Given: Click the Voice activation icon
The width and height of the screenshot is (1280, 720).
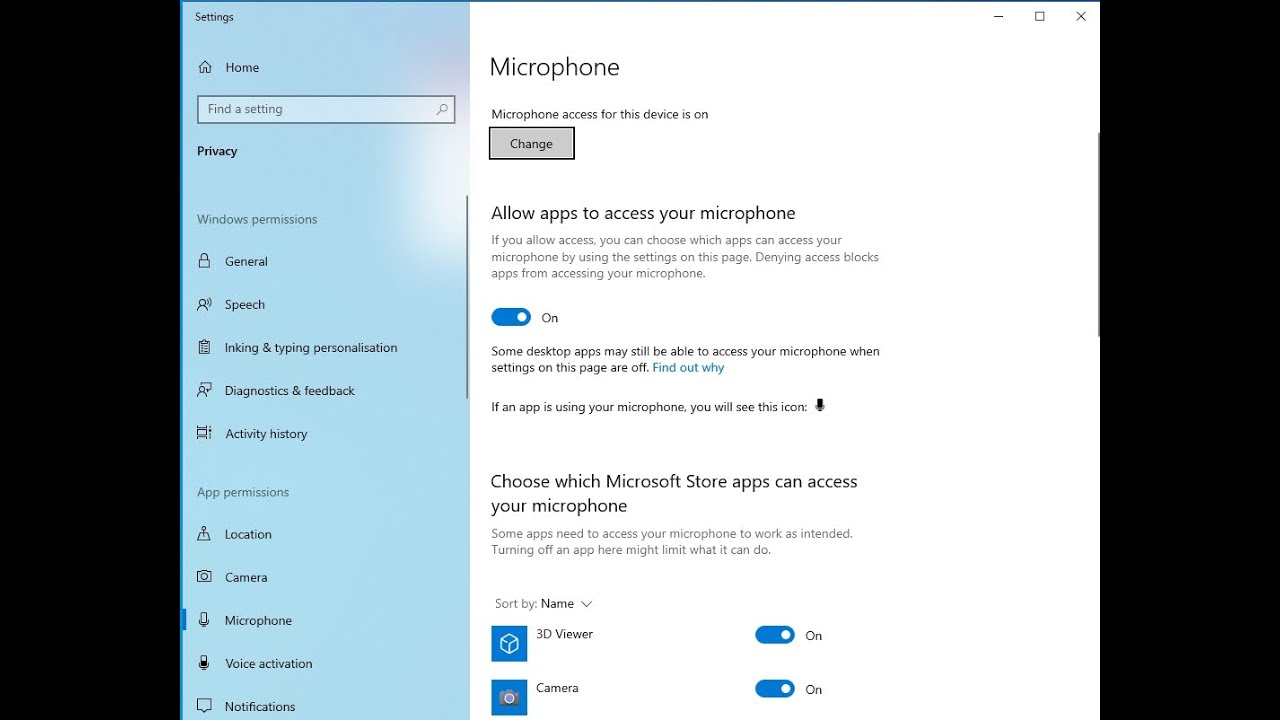Looking at the screenshot, I should pos(204,663).
